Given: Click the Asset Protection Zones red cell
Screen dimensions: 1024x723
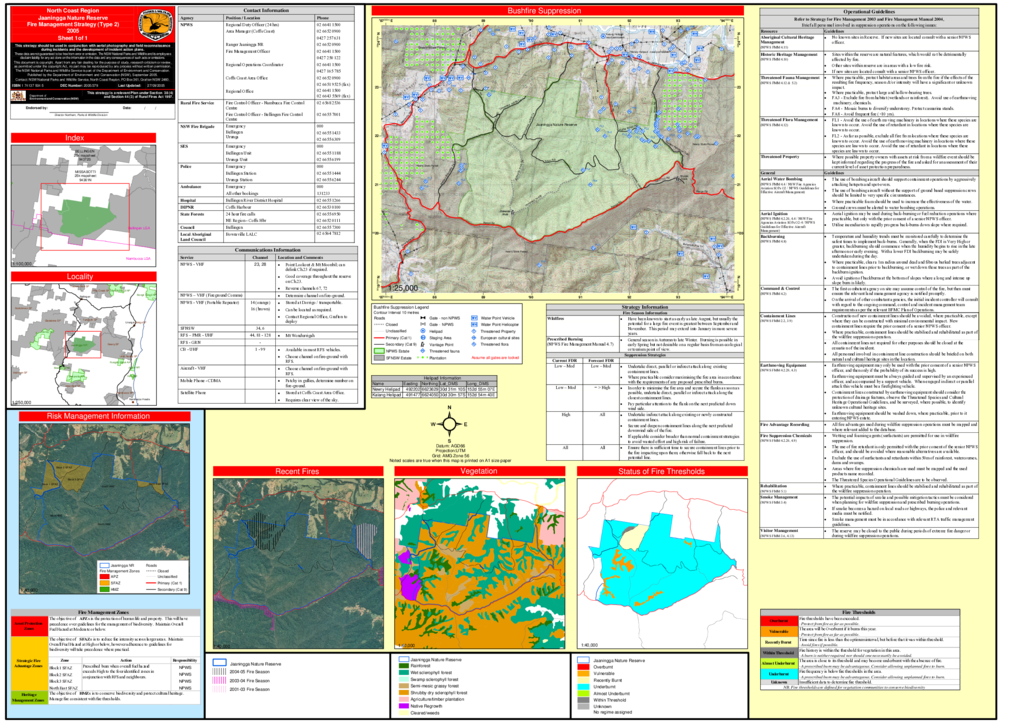Looking at the screenshot, I should 29,626.
